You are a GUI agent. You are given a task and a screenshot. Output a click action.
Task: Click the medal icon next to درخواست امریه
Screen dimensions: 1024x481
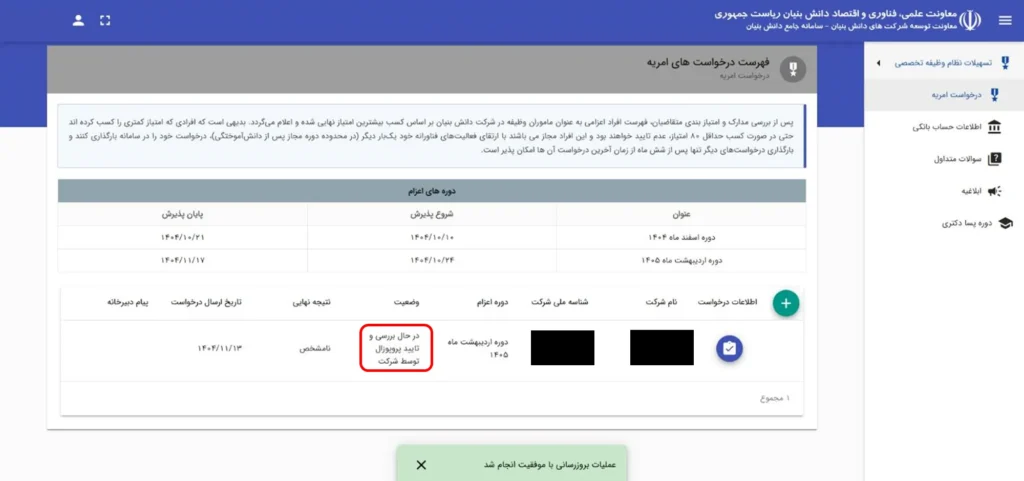pos(994,95)
